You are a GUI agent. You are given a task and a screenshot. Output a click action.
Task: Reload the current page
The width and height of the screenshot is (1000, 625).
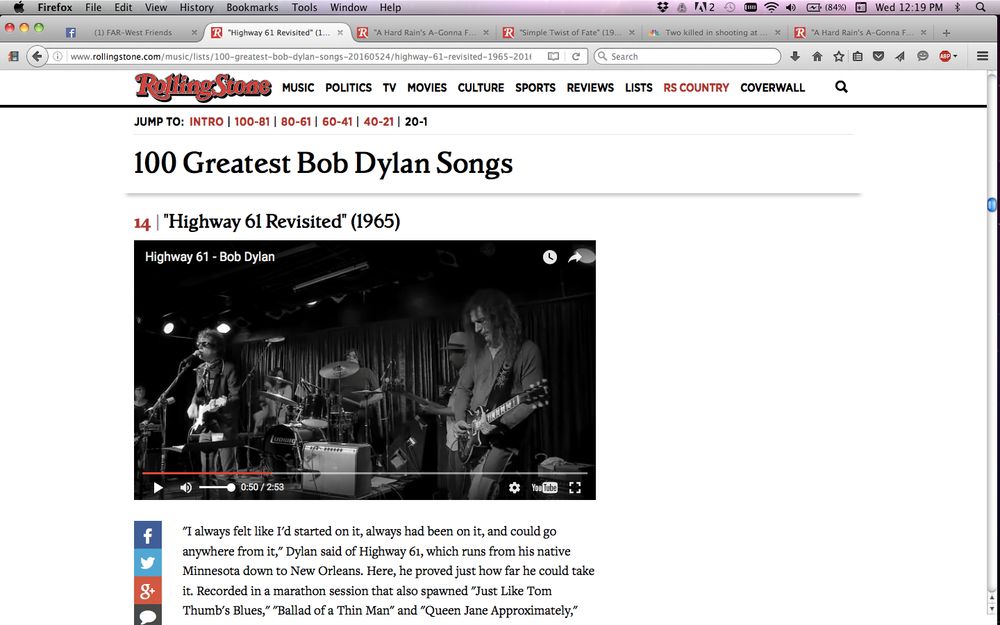click(575, 56)
